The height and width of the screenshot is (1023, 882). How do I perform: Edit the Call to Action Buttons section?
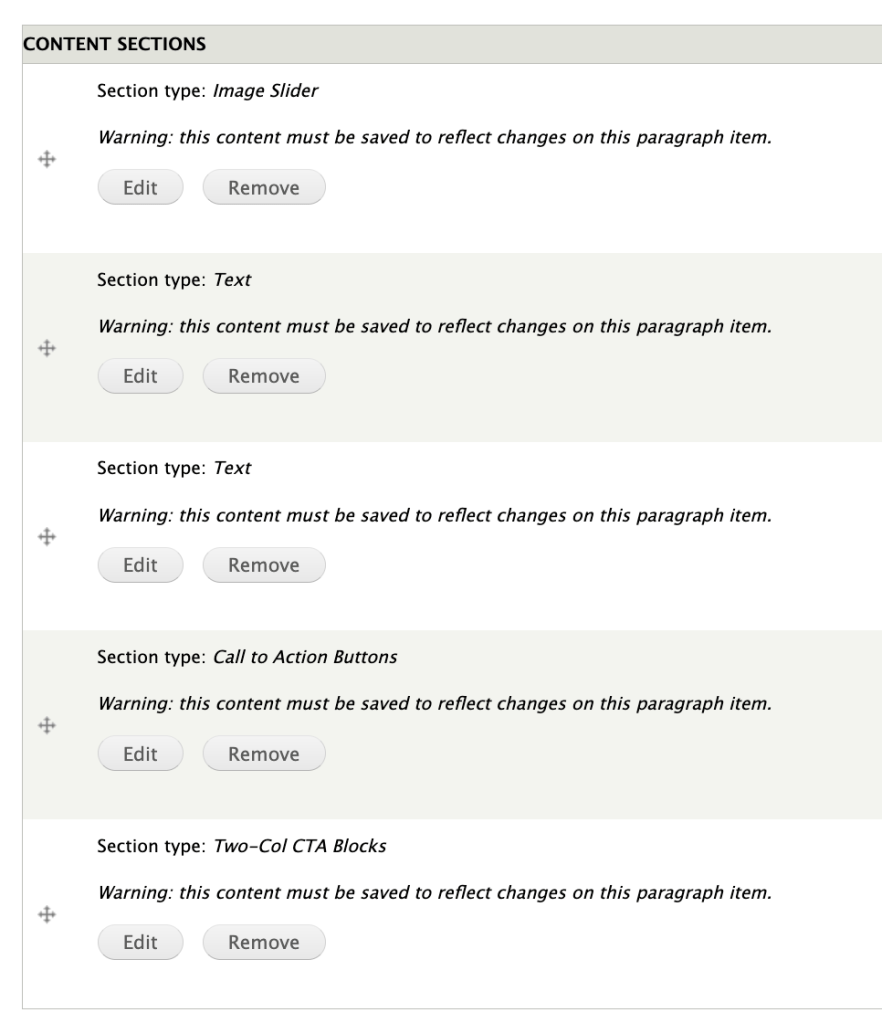140,754
